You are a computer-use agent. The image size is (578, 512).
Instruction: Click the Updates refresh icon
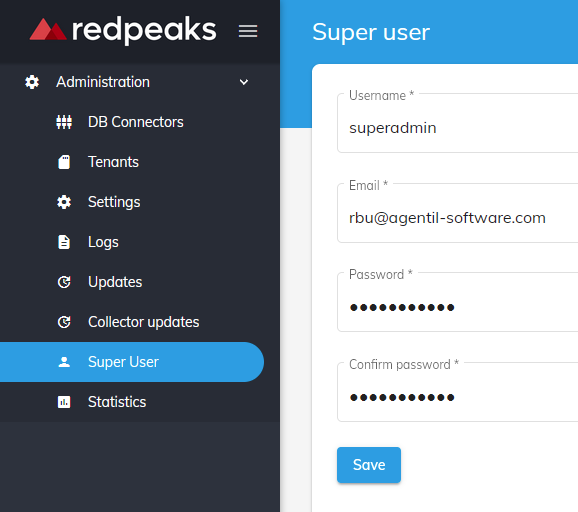[64, 282]
